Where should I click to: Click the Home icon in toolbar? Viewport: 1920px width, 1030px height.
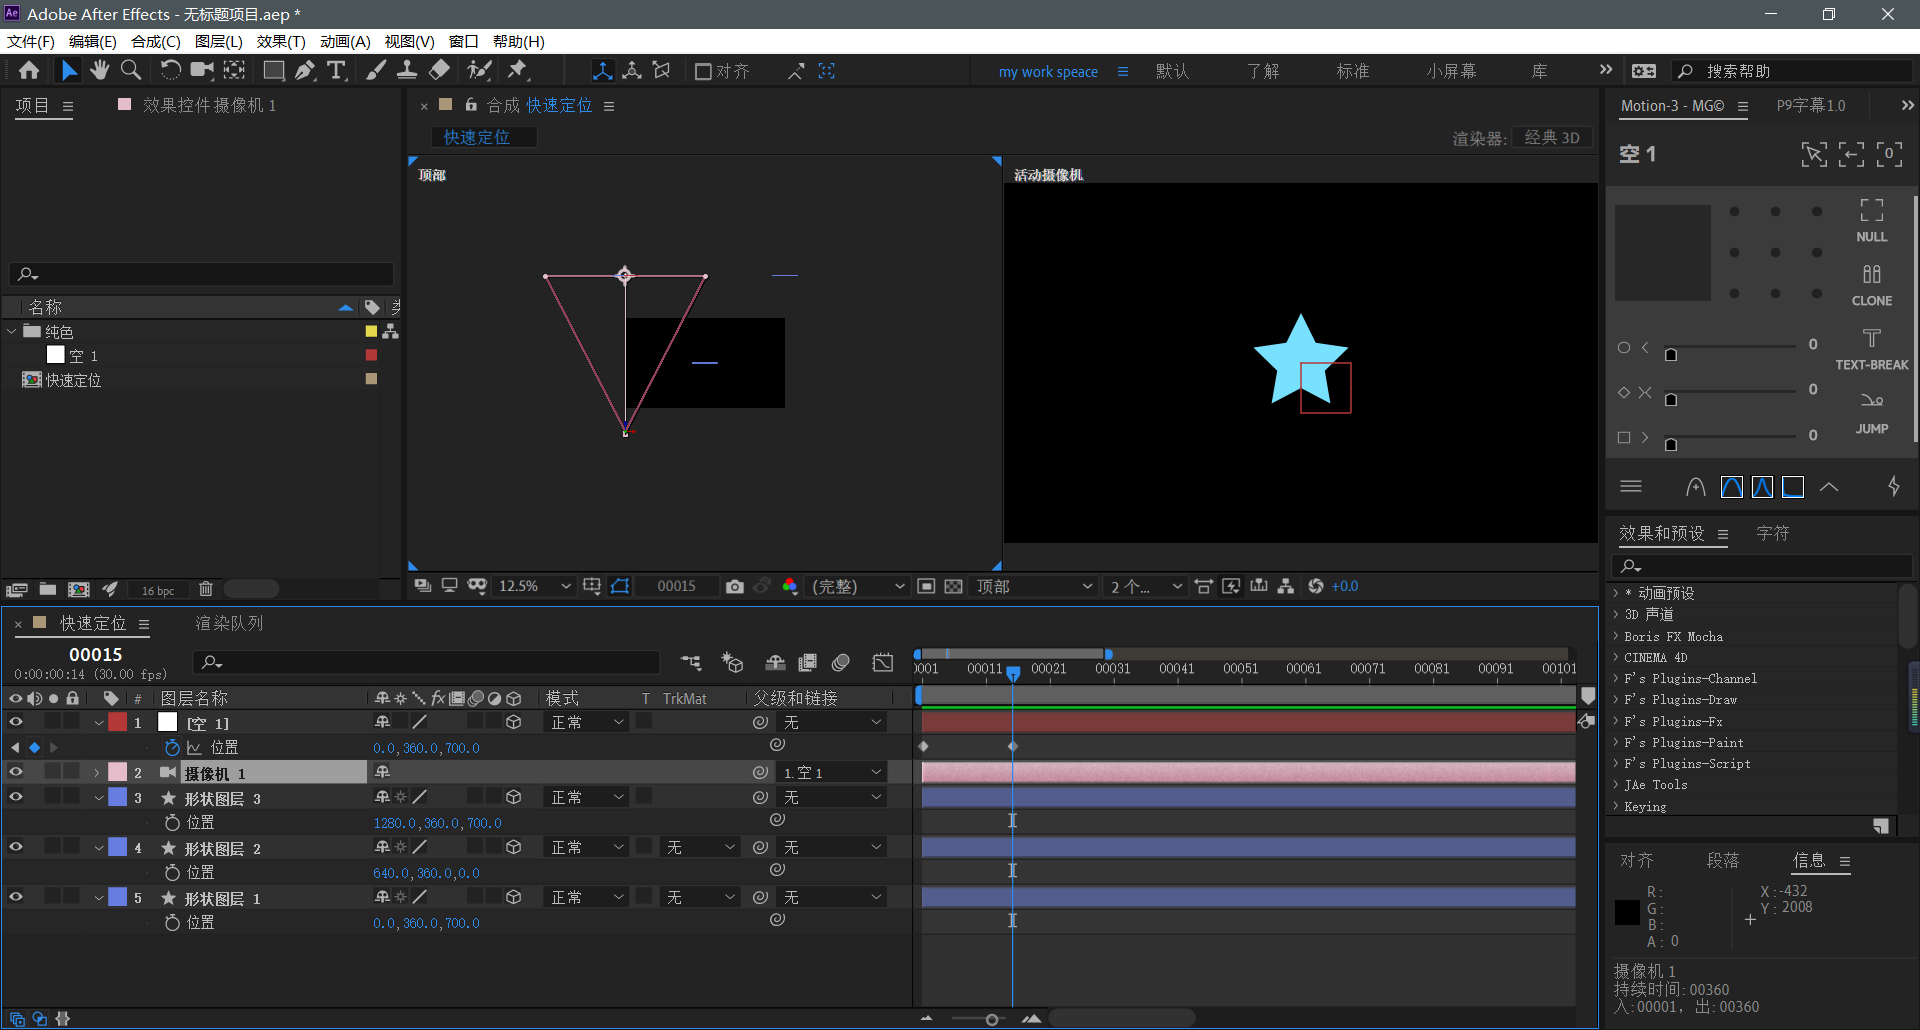29,70
